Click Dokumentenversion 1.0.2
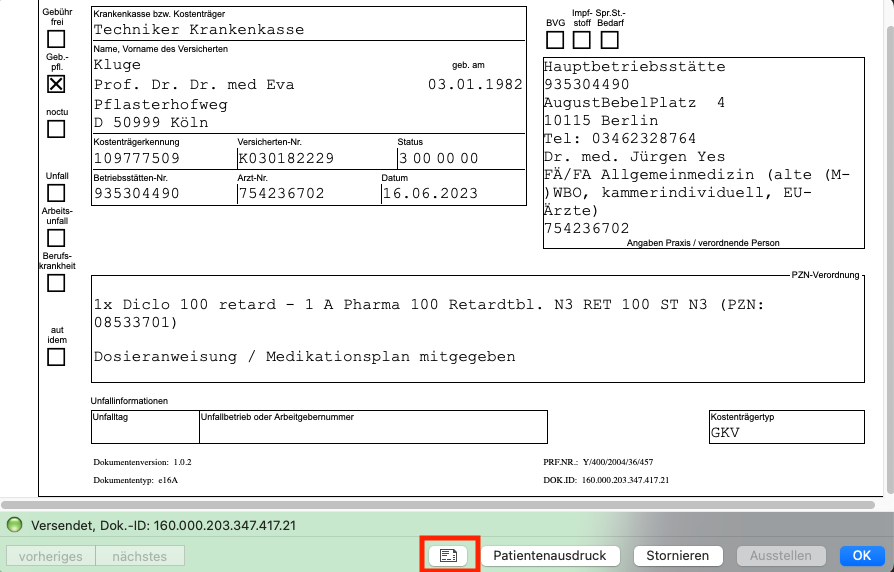 point(143,463)
